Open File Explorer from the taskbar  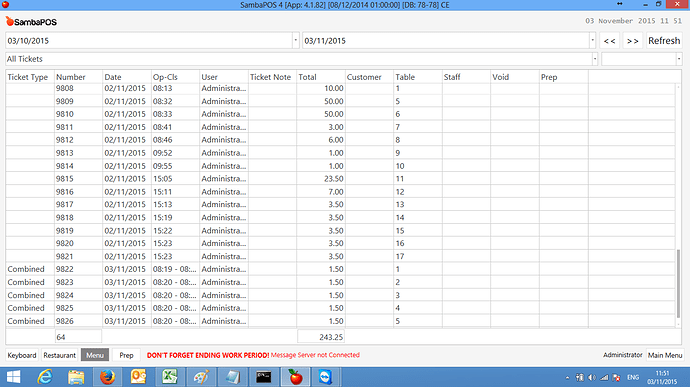(76, 377)
